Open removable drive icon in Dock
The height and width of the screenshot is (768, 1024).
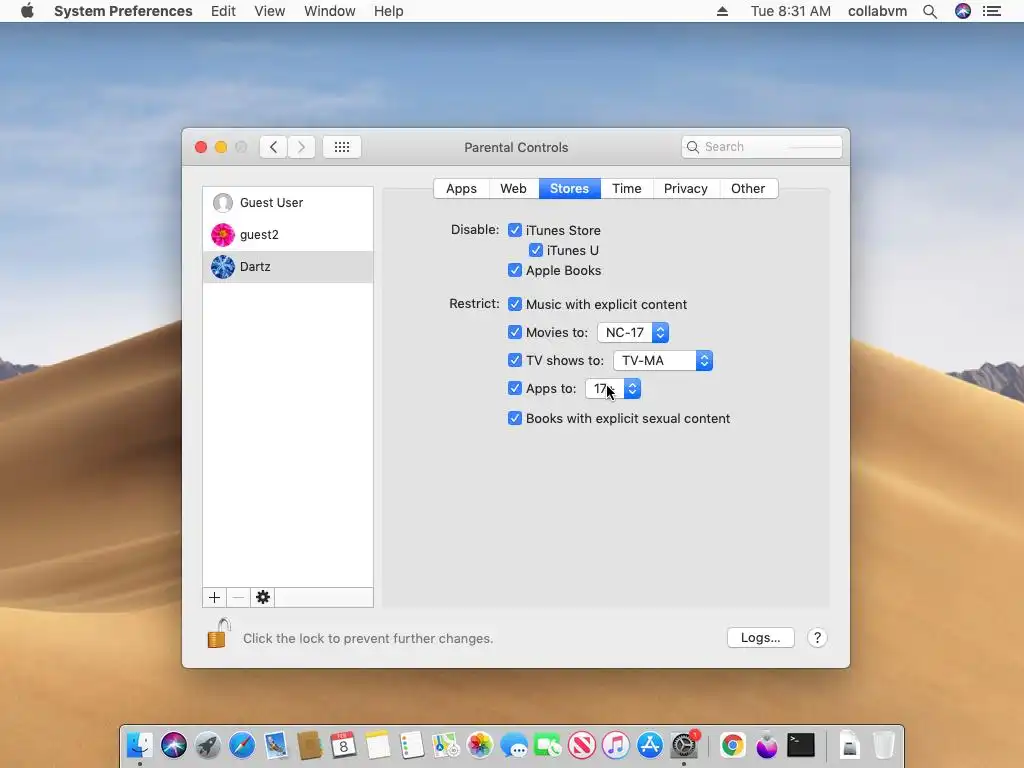tap(850, 745)
